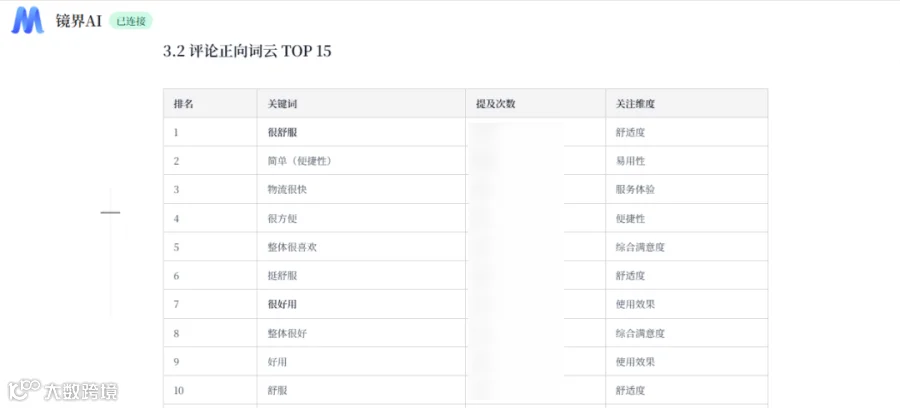This screenshot has height=408, width=900.
Task: Select the 很舒服 keyword cell
Action: 361,132
